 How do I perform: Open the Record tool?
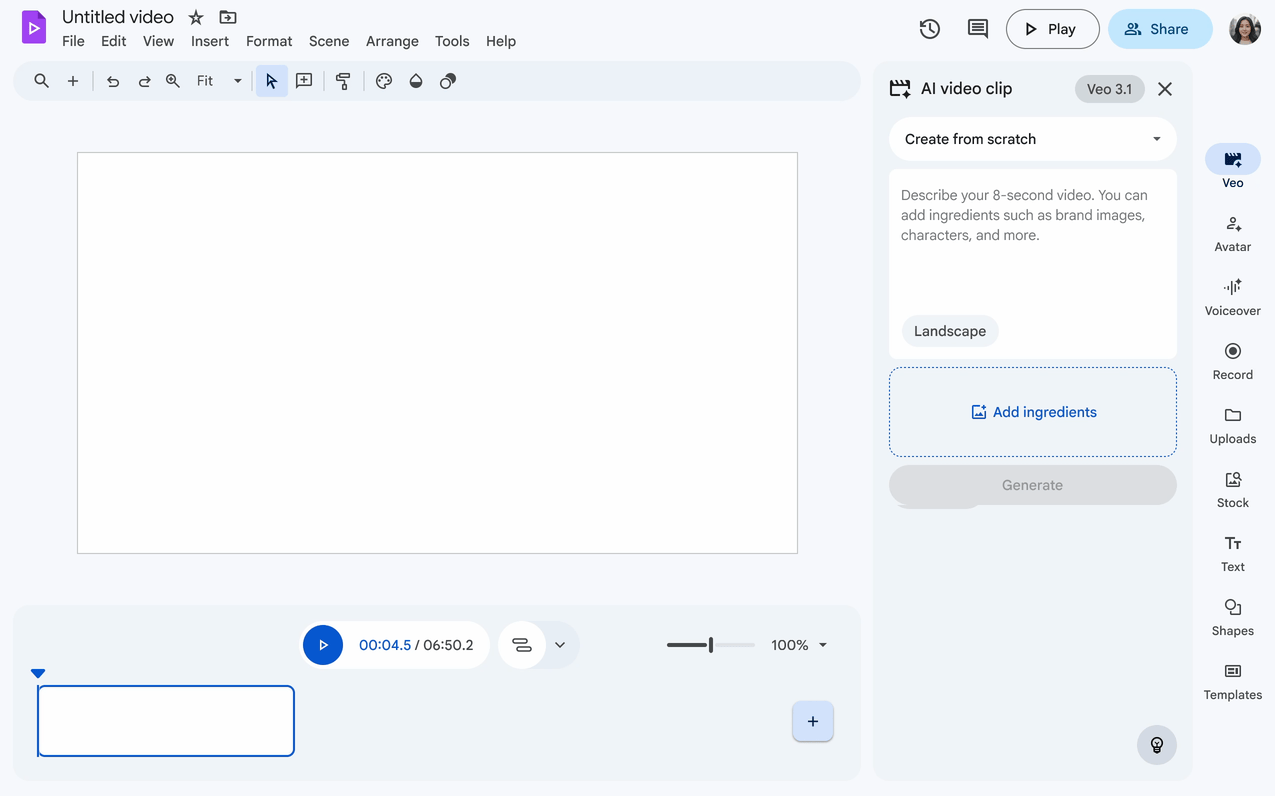coord(1232,359)
